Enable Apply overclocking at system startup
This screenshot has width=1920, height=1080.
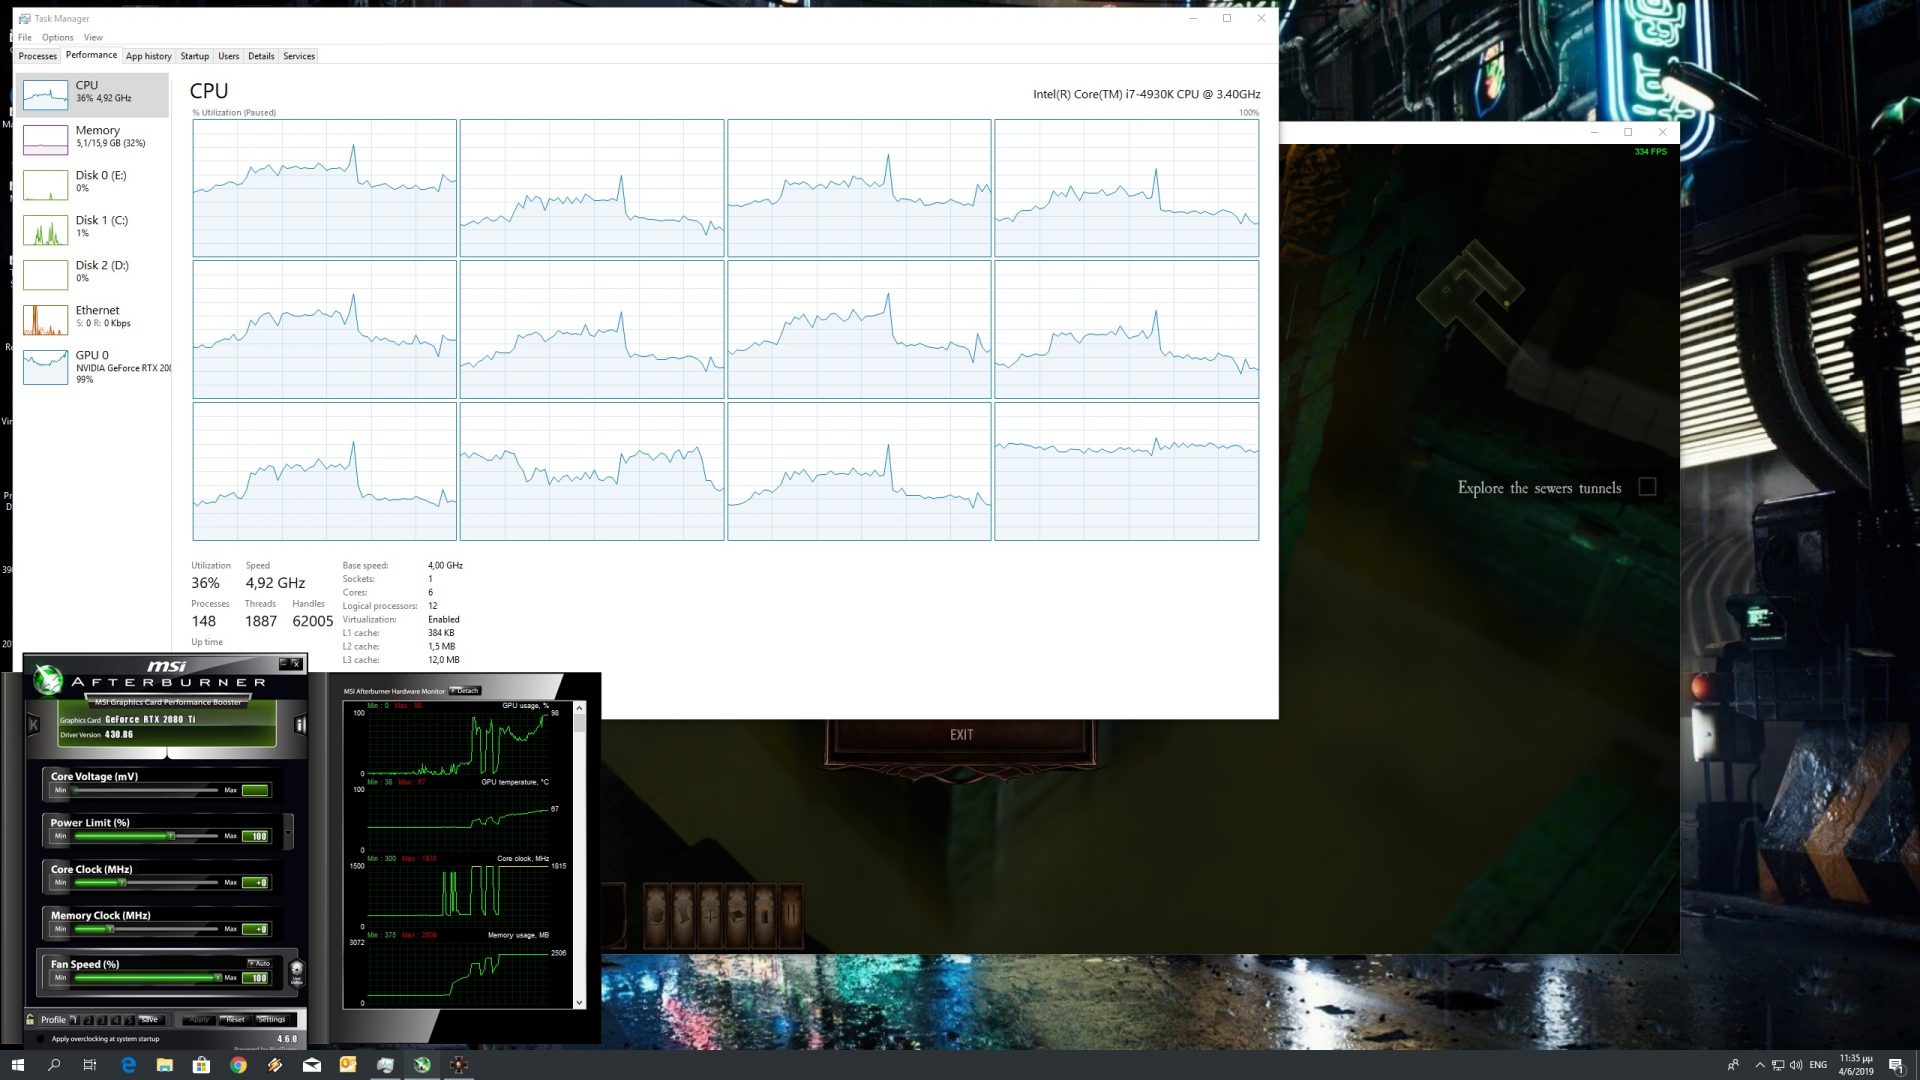tap(40, 1039)
